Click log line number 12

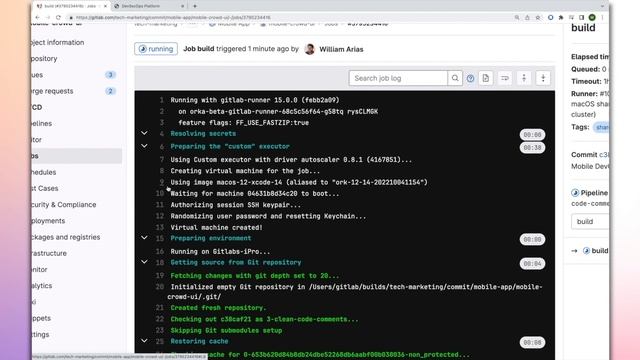click(x=160, y=216)
